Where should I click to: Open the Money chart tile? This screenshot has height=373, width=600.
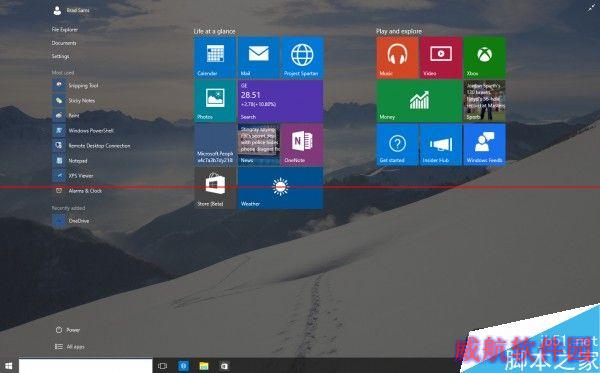[x=419, y=101]
